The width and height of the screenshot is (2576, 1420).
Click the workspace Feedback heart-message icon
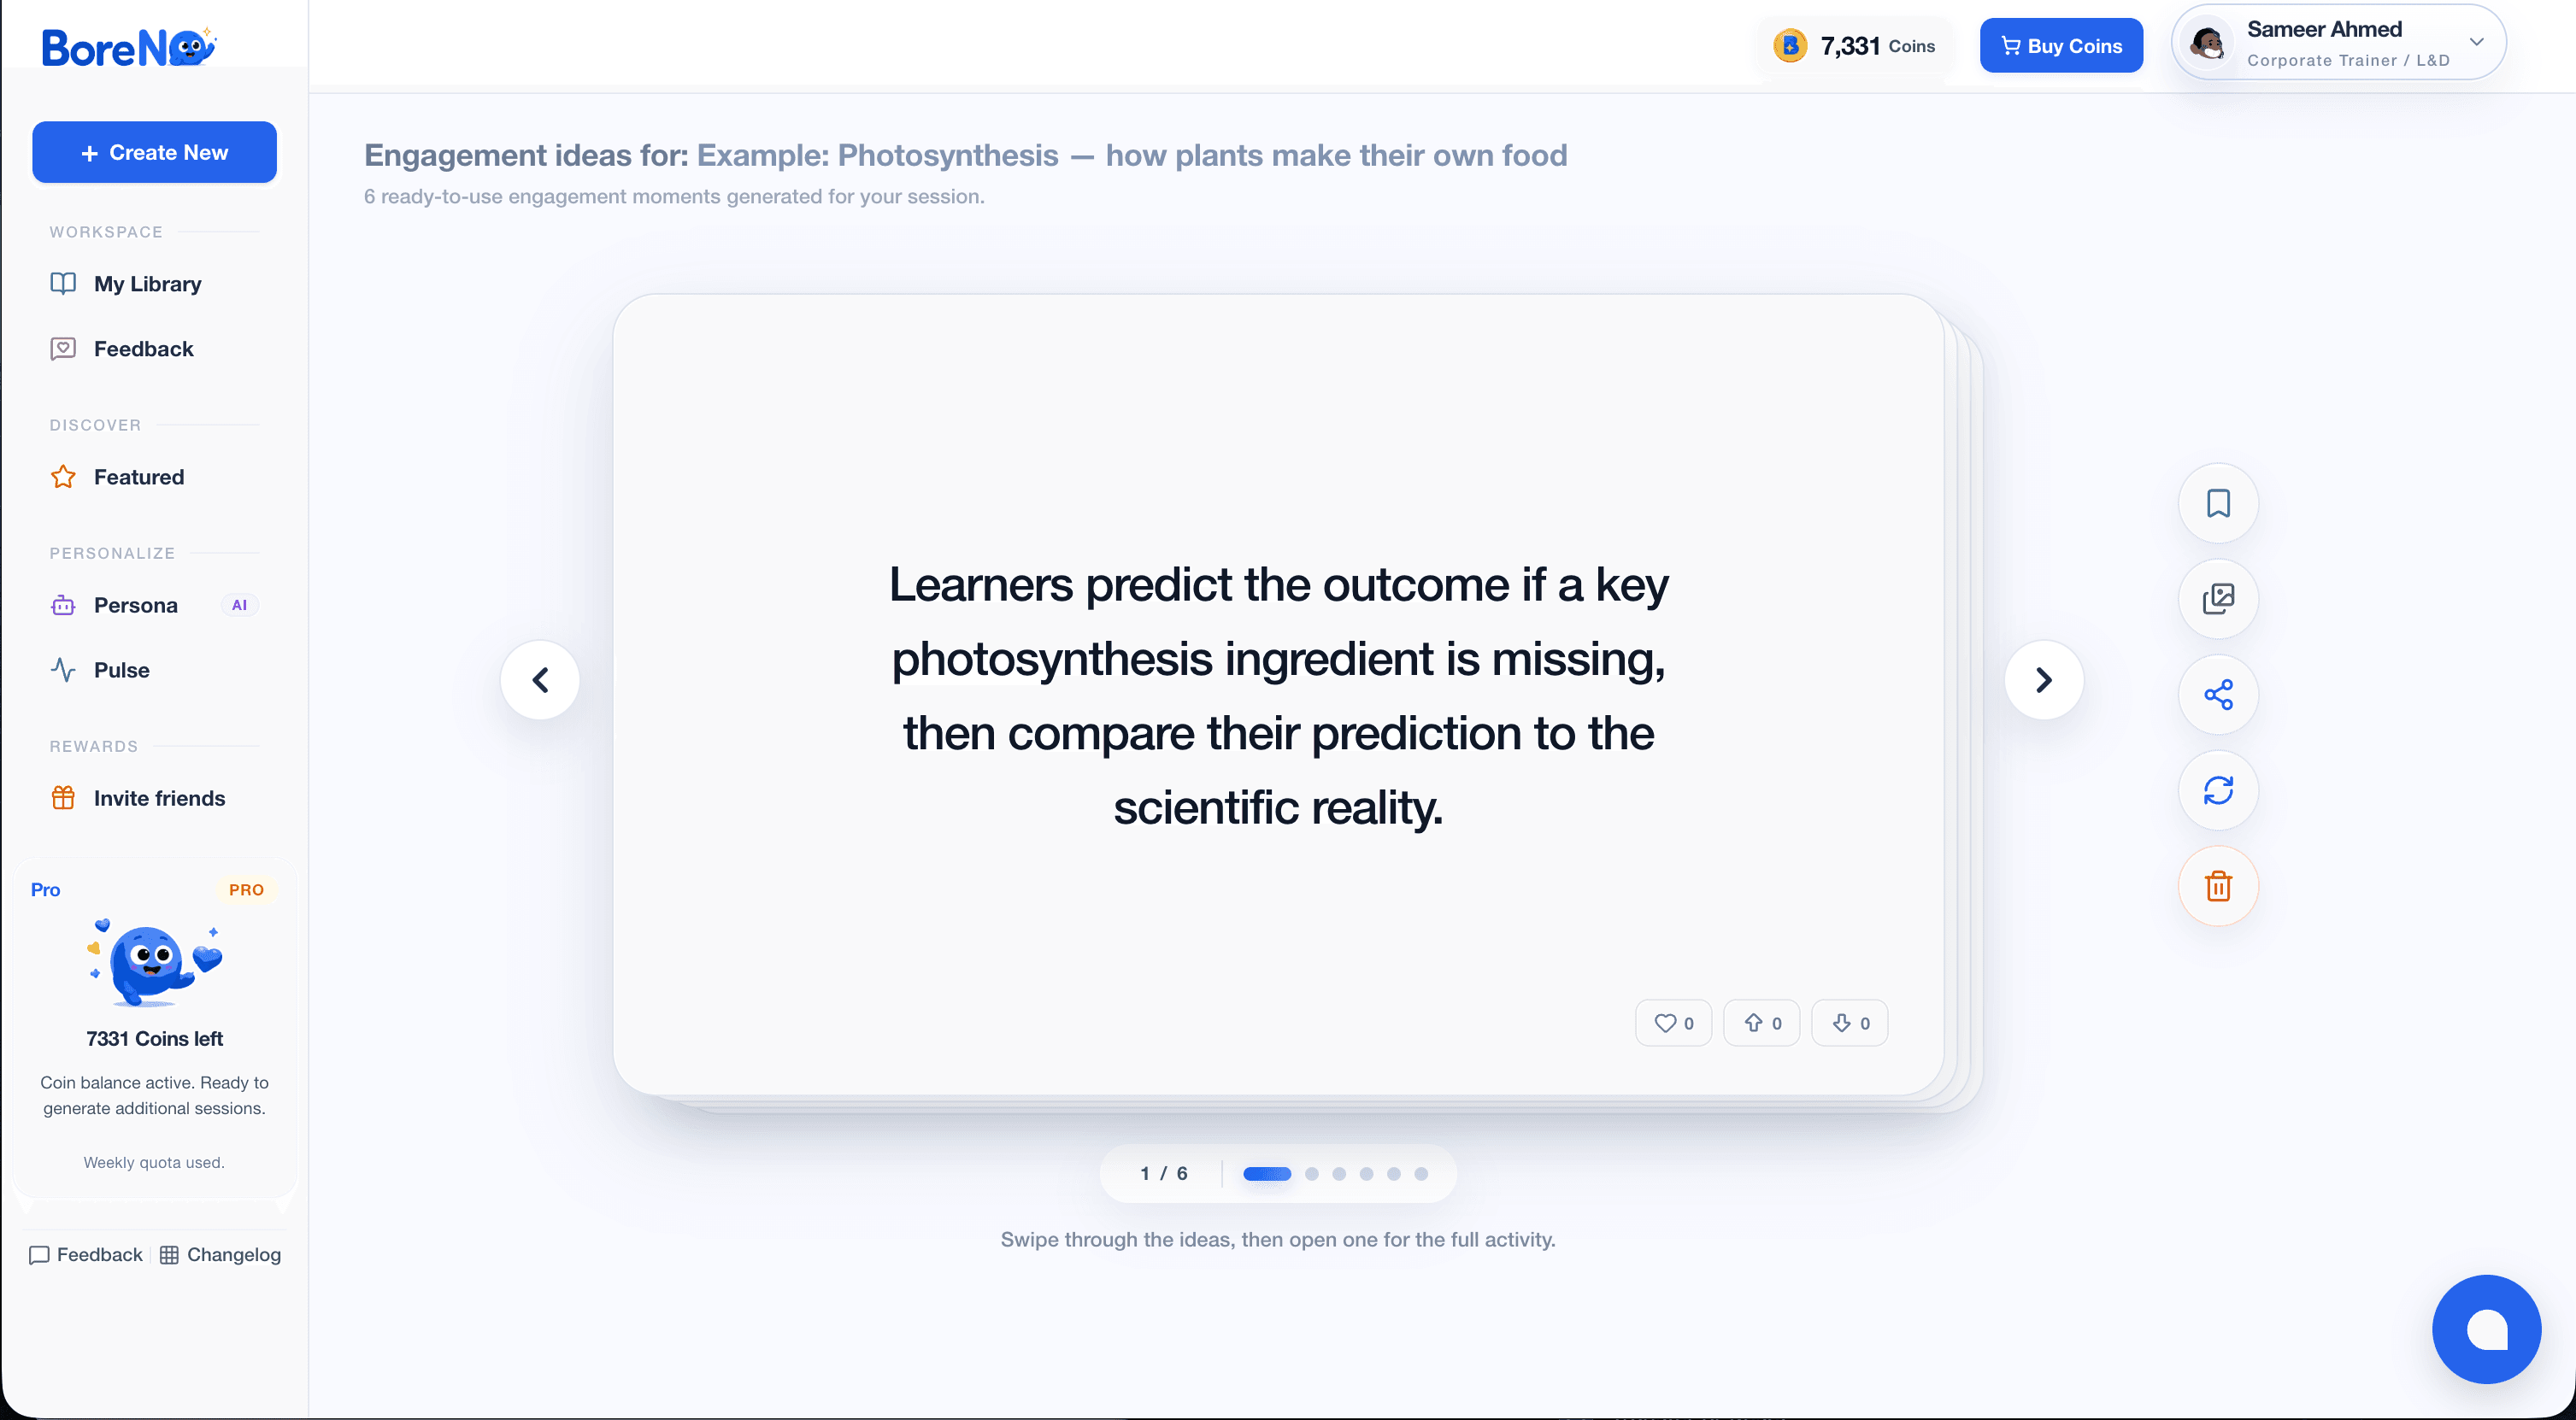(x=63, y=349)
